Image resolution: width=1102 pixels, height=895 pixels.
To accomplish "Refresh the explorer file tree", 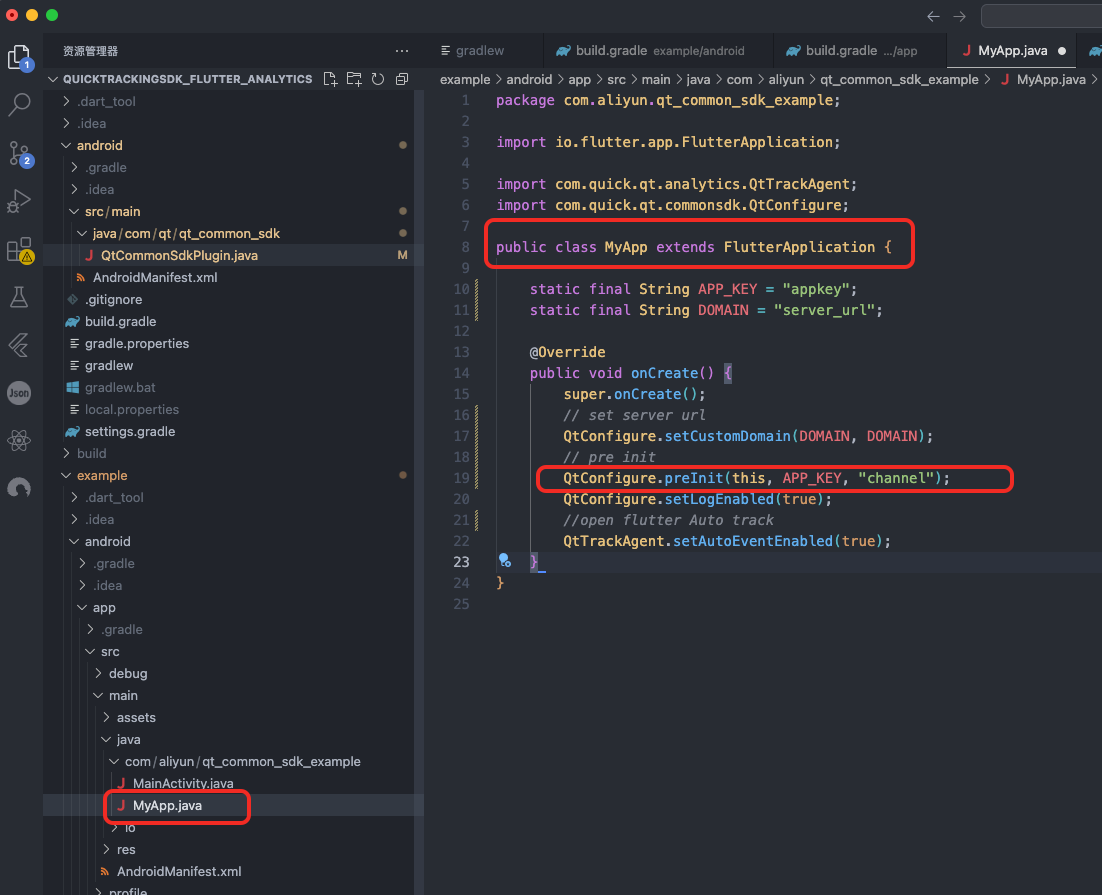I will (x=378, y=79).
